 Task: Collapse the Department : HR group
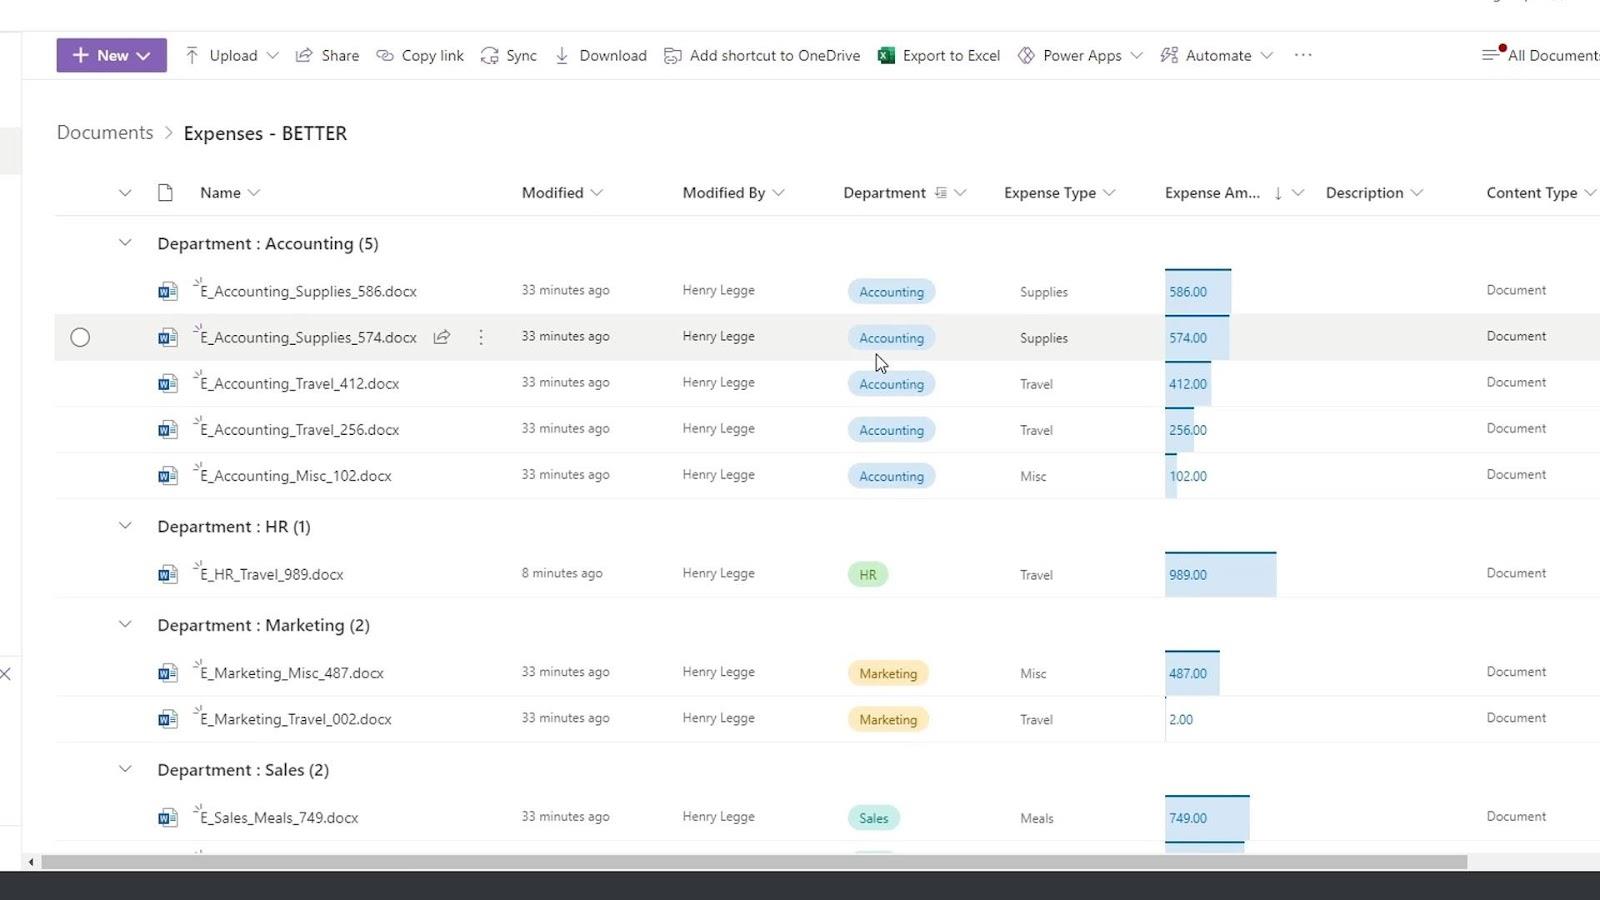[x=125, y=525]
